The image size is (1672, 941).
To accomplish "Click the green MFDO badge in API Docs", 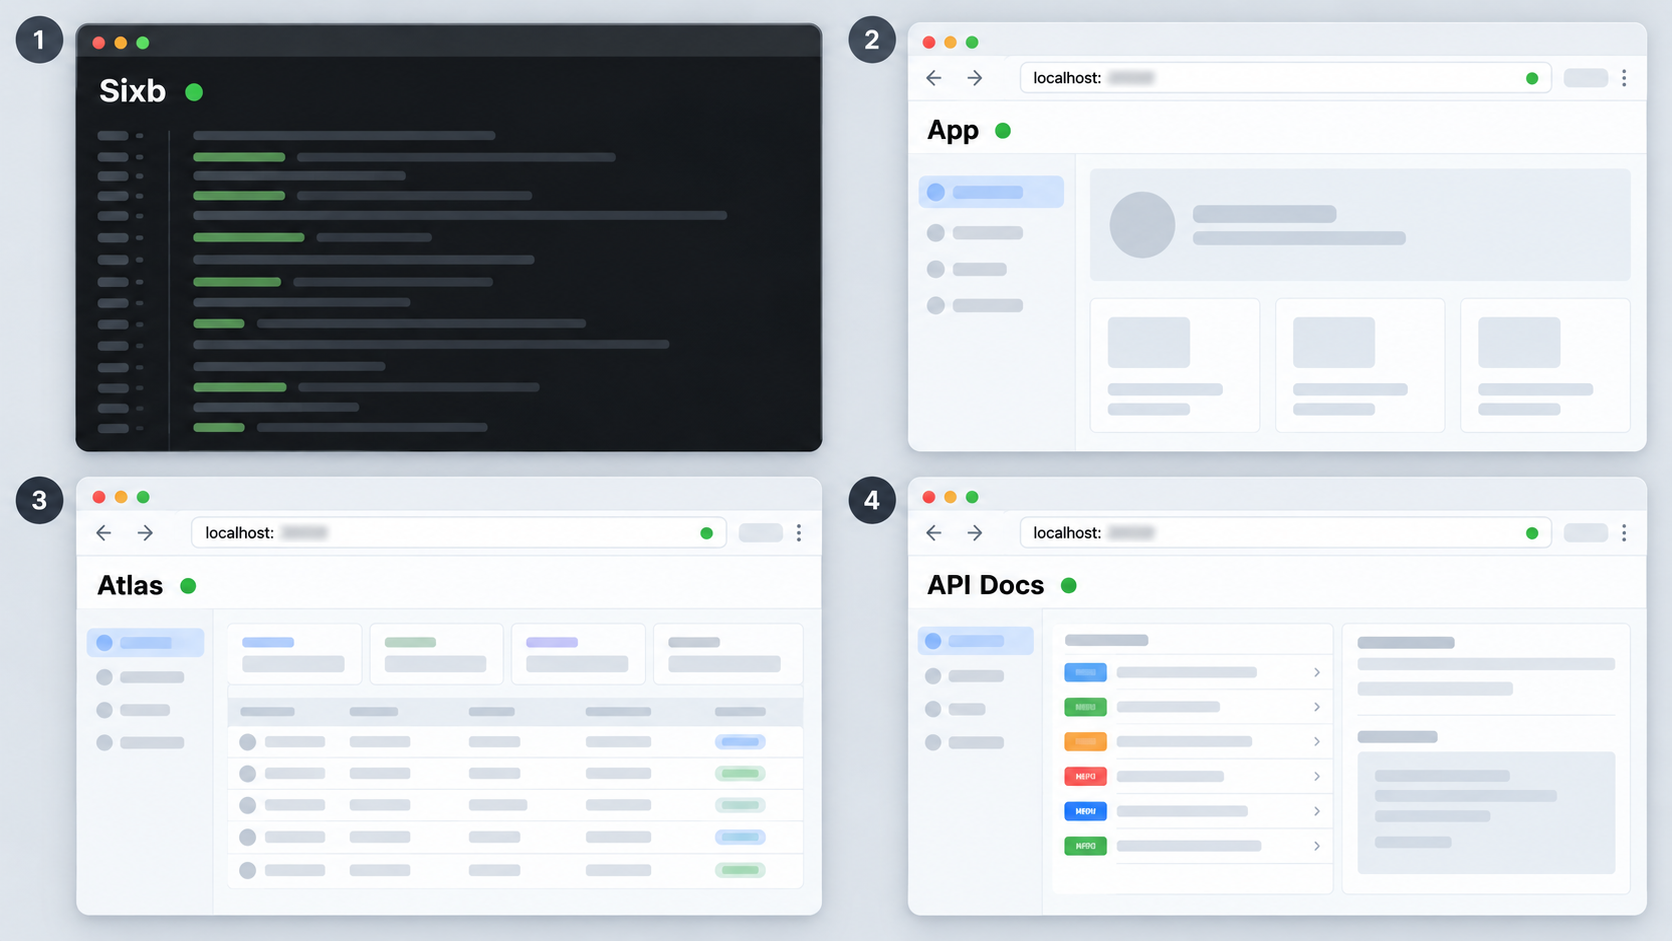I will (x=1085, y=846).
